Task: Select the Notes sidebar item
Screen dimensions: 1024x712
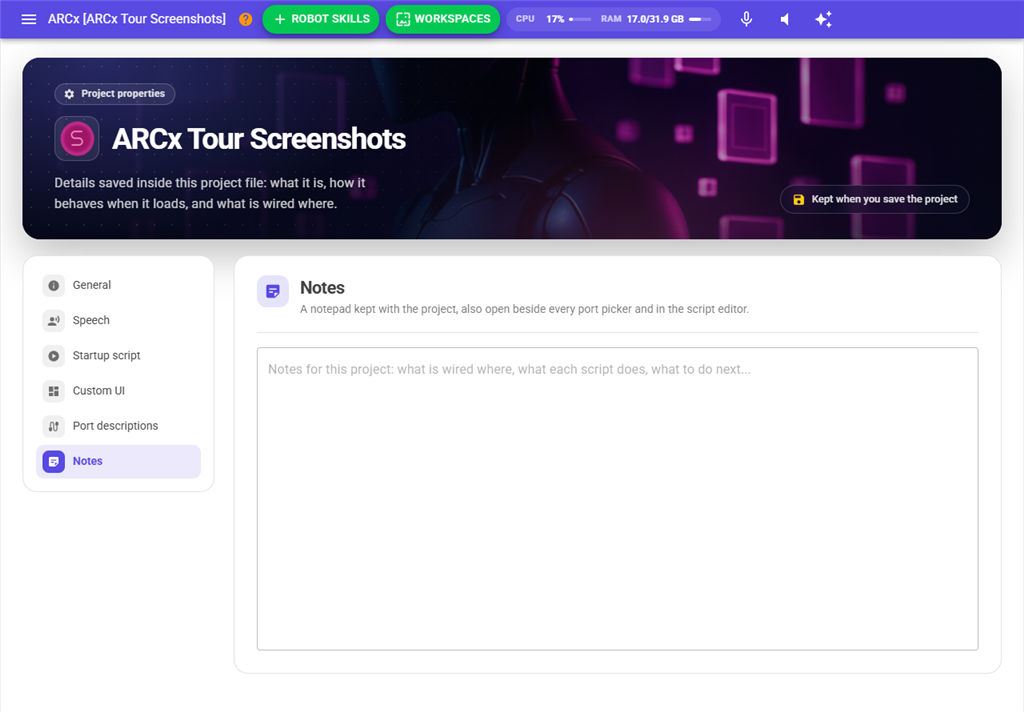Action: click(118, 462)
